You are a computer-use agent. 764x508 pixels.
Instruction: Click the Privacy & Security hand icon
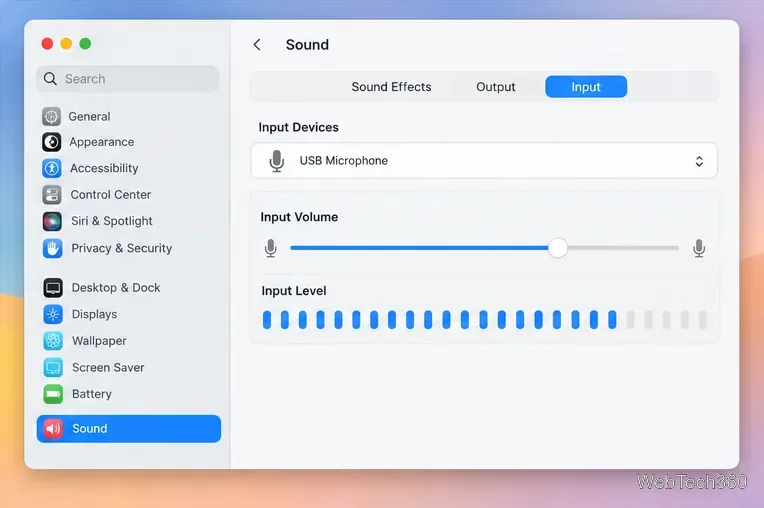click(x=52, y=248)
